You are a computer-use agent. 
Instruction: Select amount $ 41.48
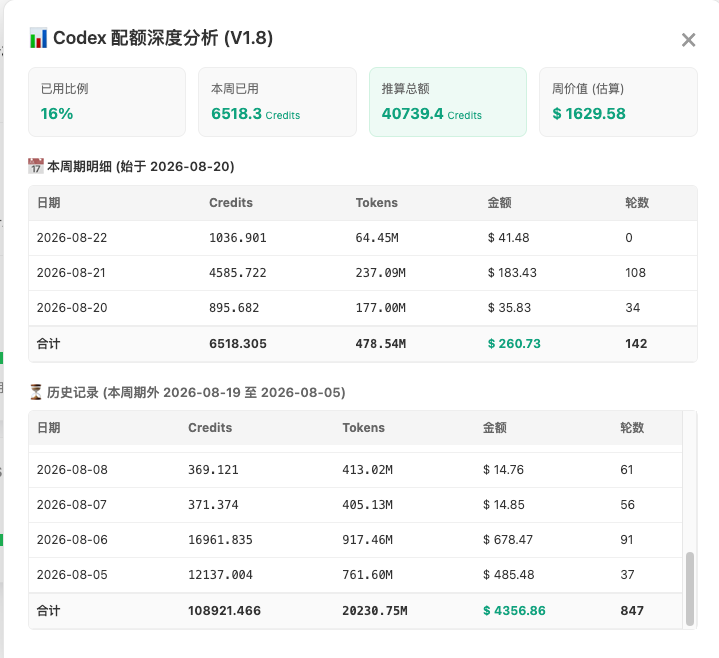(x=509, y=238)
